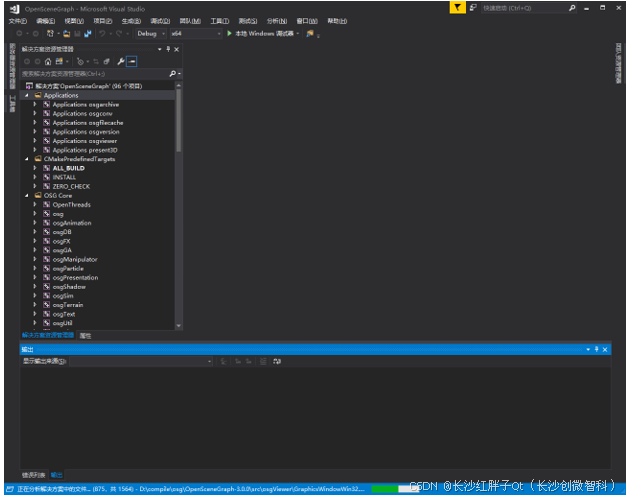Click the ALL_BUILD project icon
Viewport: 626px width, 498px height.
tap(46, 168)
